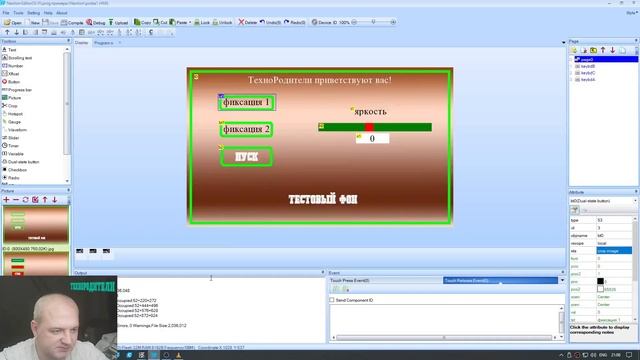
Task: Select the Button component
Action: [x=11, y=82]
